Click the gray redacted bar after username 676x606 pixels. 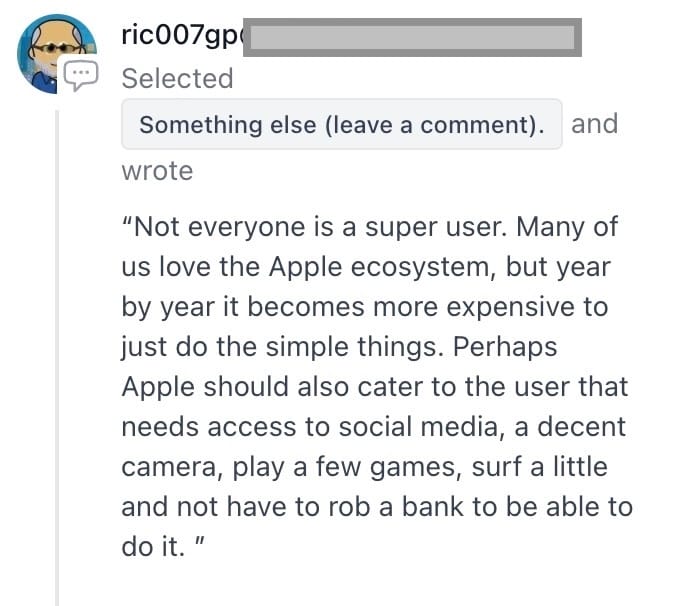[x=410, y=37]
